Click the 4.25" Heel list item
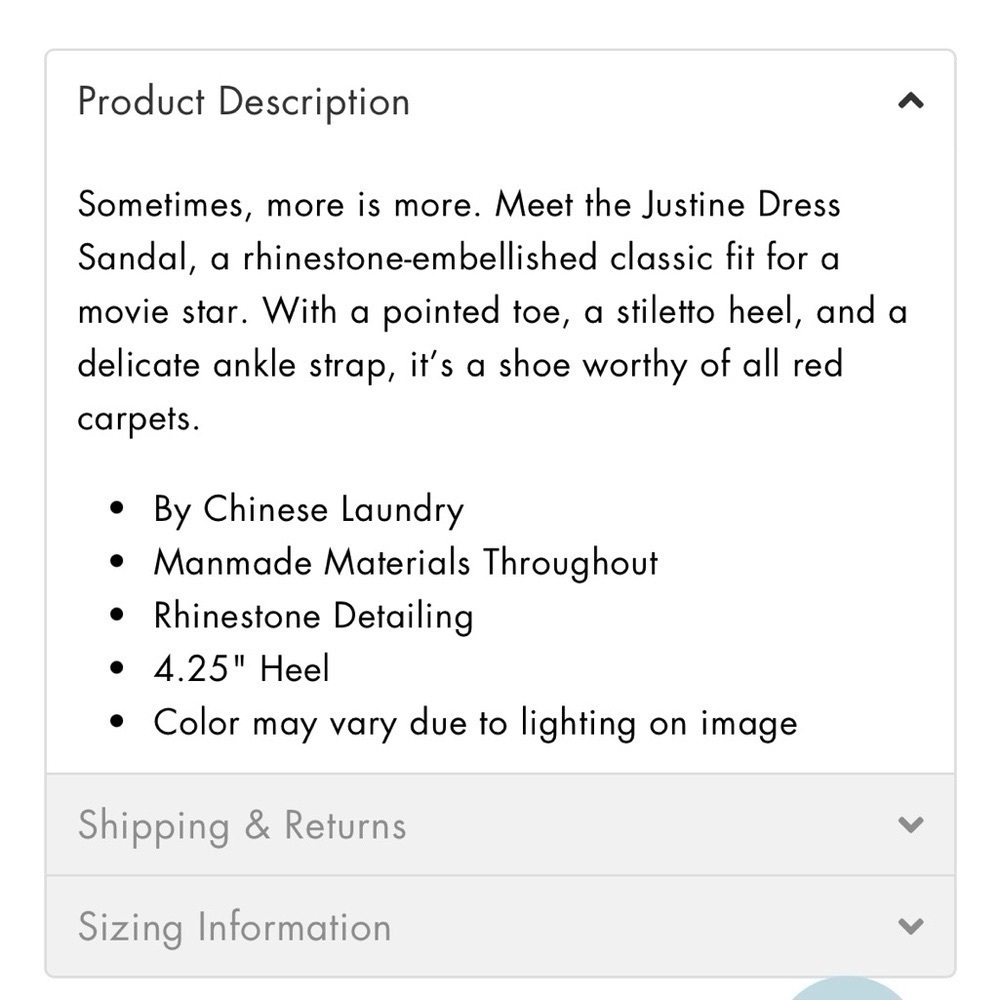 coord(242,669)
